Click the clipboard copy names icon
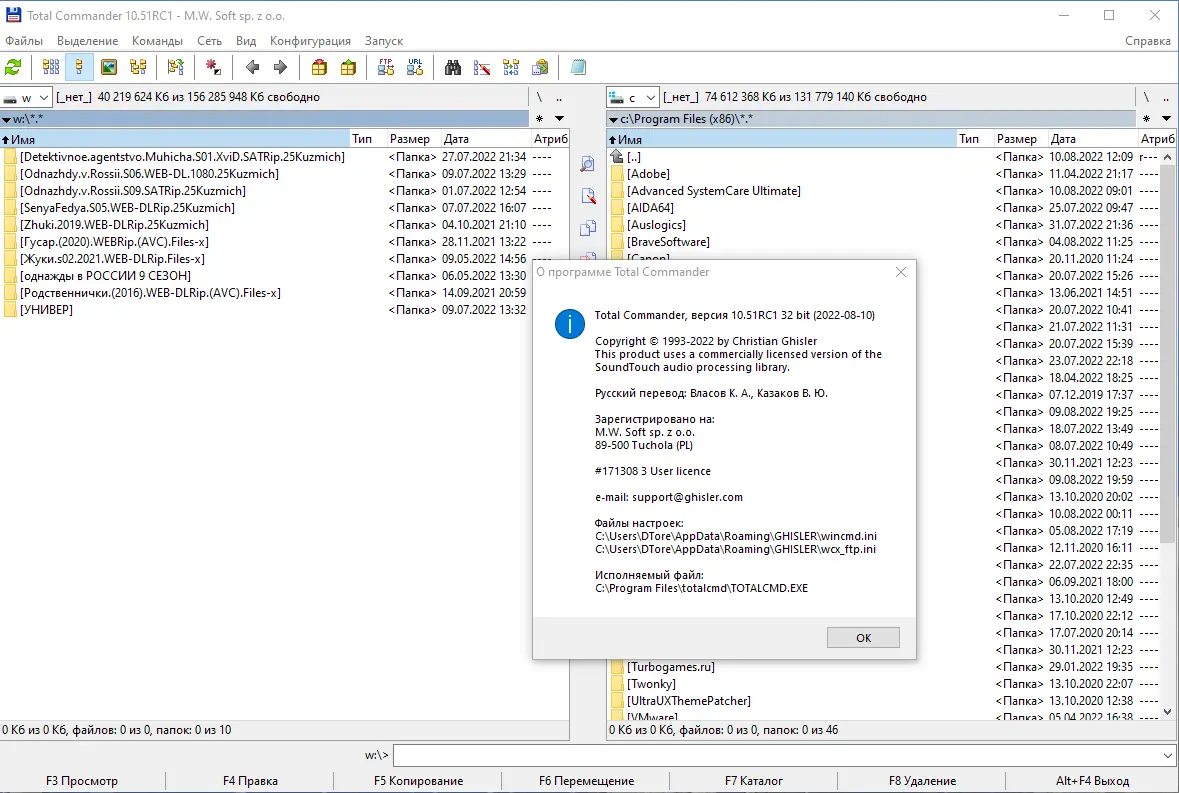Image resolution: width=1179 pixels, height=793 pixels. pos(540,68)
